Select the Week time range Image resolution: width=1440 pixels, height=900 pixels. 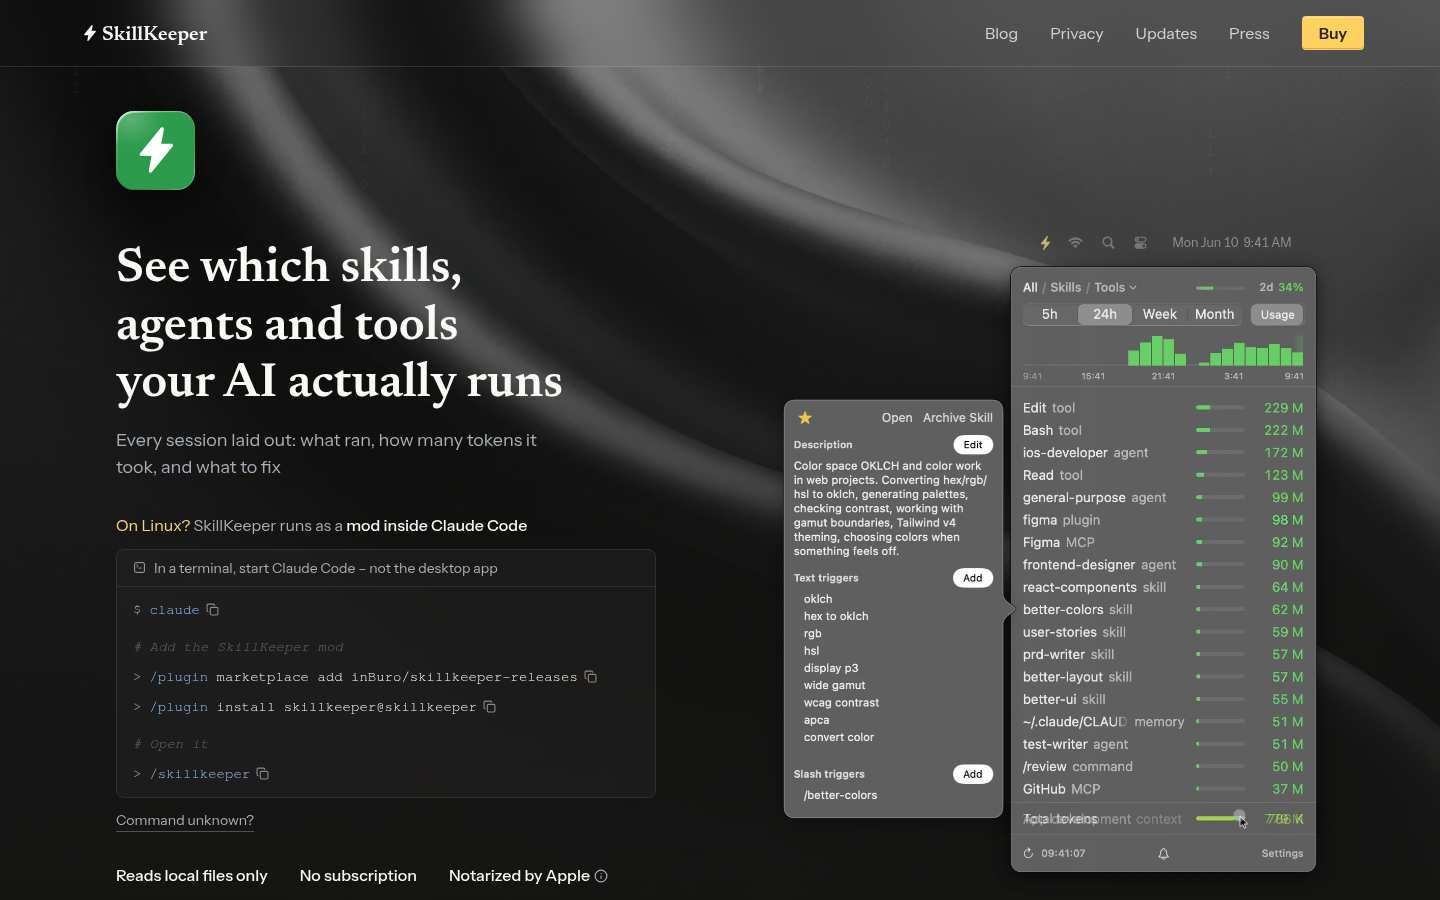pos(1160,314)
